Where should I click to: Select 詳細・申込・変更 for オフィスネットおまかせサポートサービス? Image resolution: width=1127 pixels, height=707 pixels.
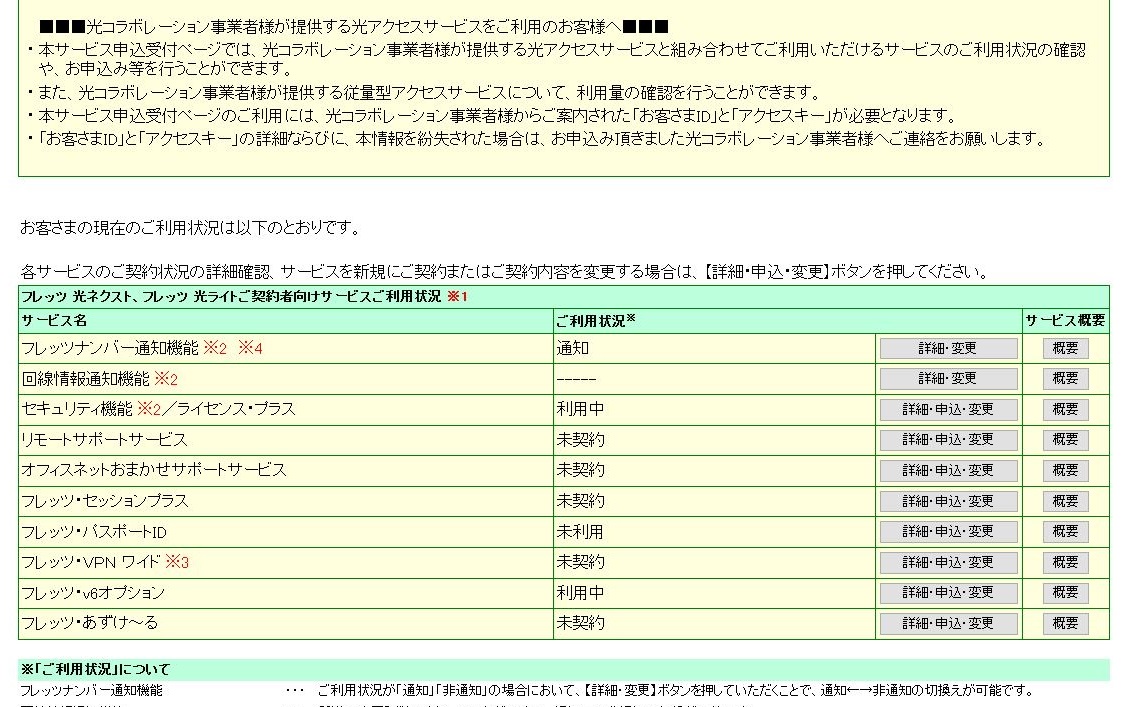[948, 471]
